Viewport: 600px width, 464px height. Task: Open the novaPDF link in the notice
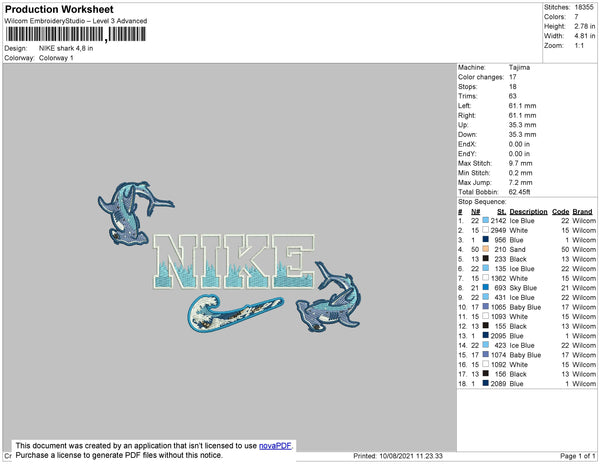coord(275,446)
